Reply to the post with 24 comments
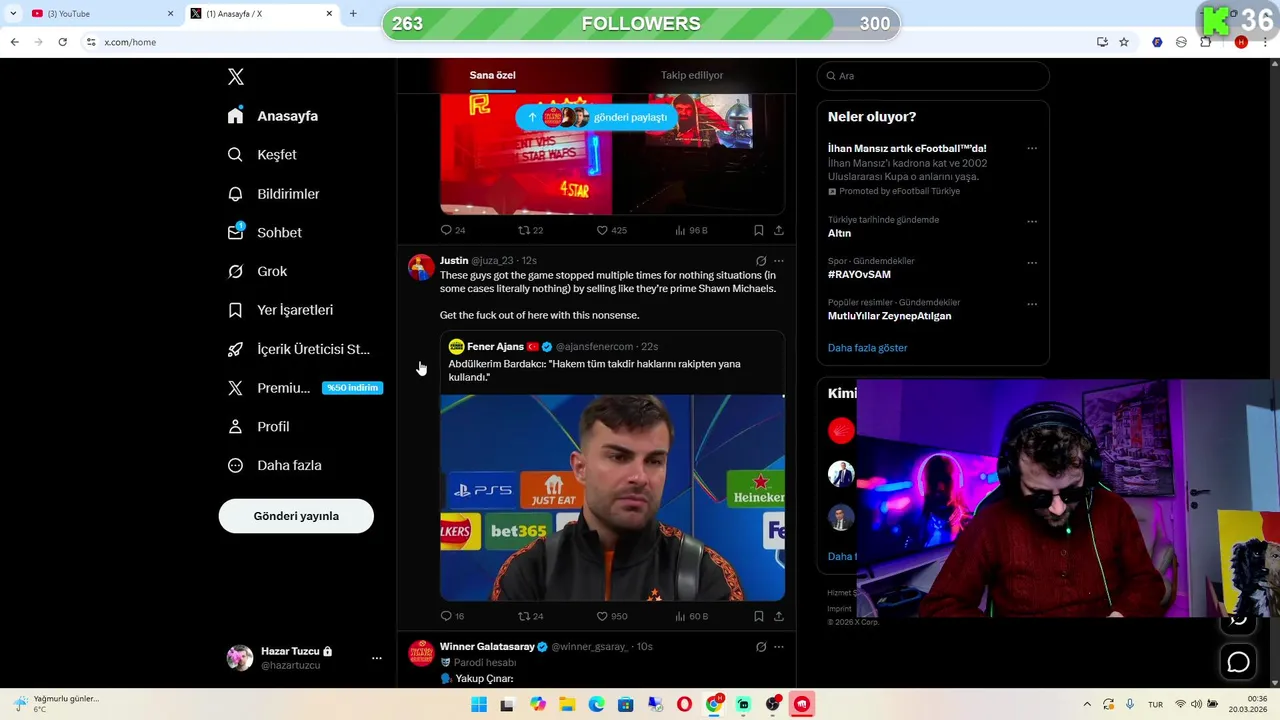1280x720 pixels. [x=453, y=230]
